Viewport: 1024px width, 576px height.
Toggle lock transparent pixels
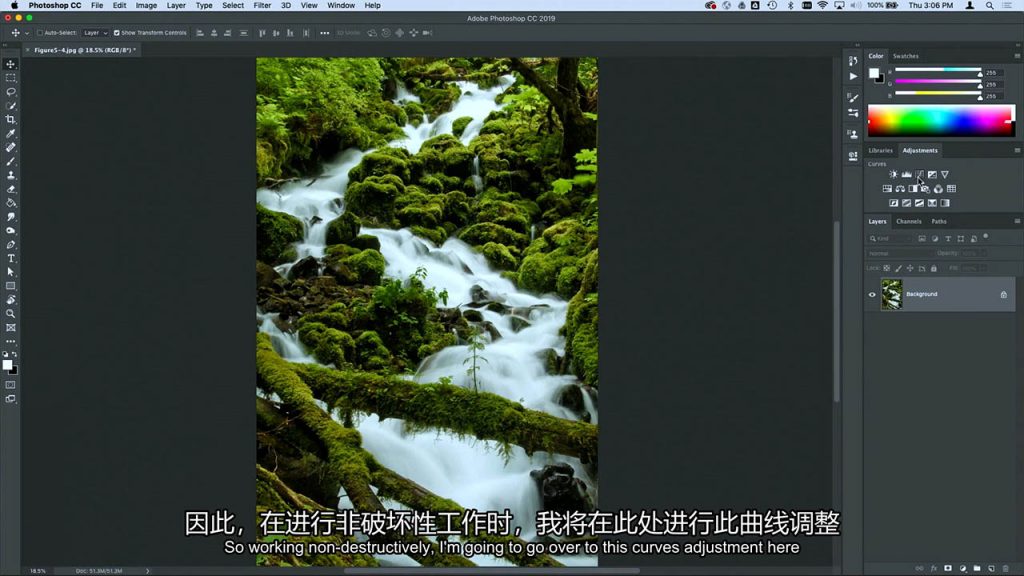(887, 268)
